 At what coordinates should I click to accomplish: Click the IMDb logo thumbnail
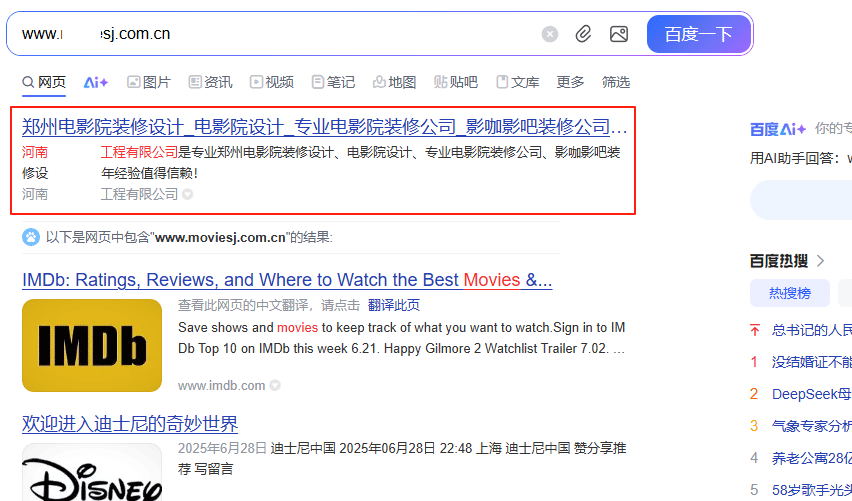pyautogui.click(x=92, y=345)
